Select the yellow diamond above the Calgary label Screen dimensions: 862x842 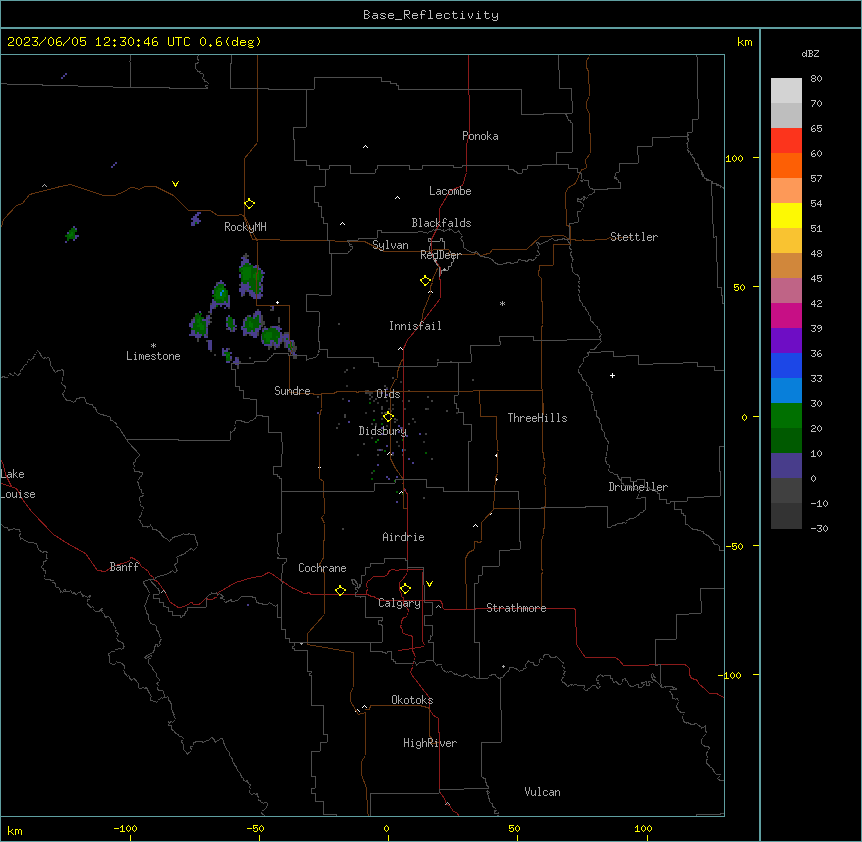[x=405, y=589]
